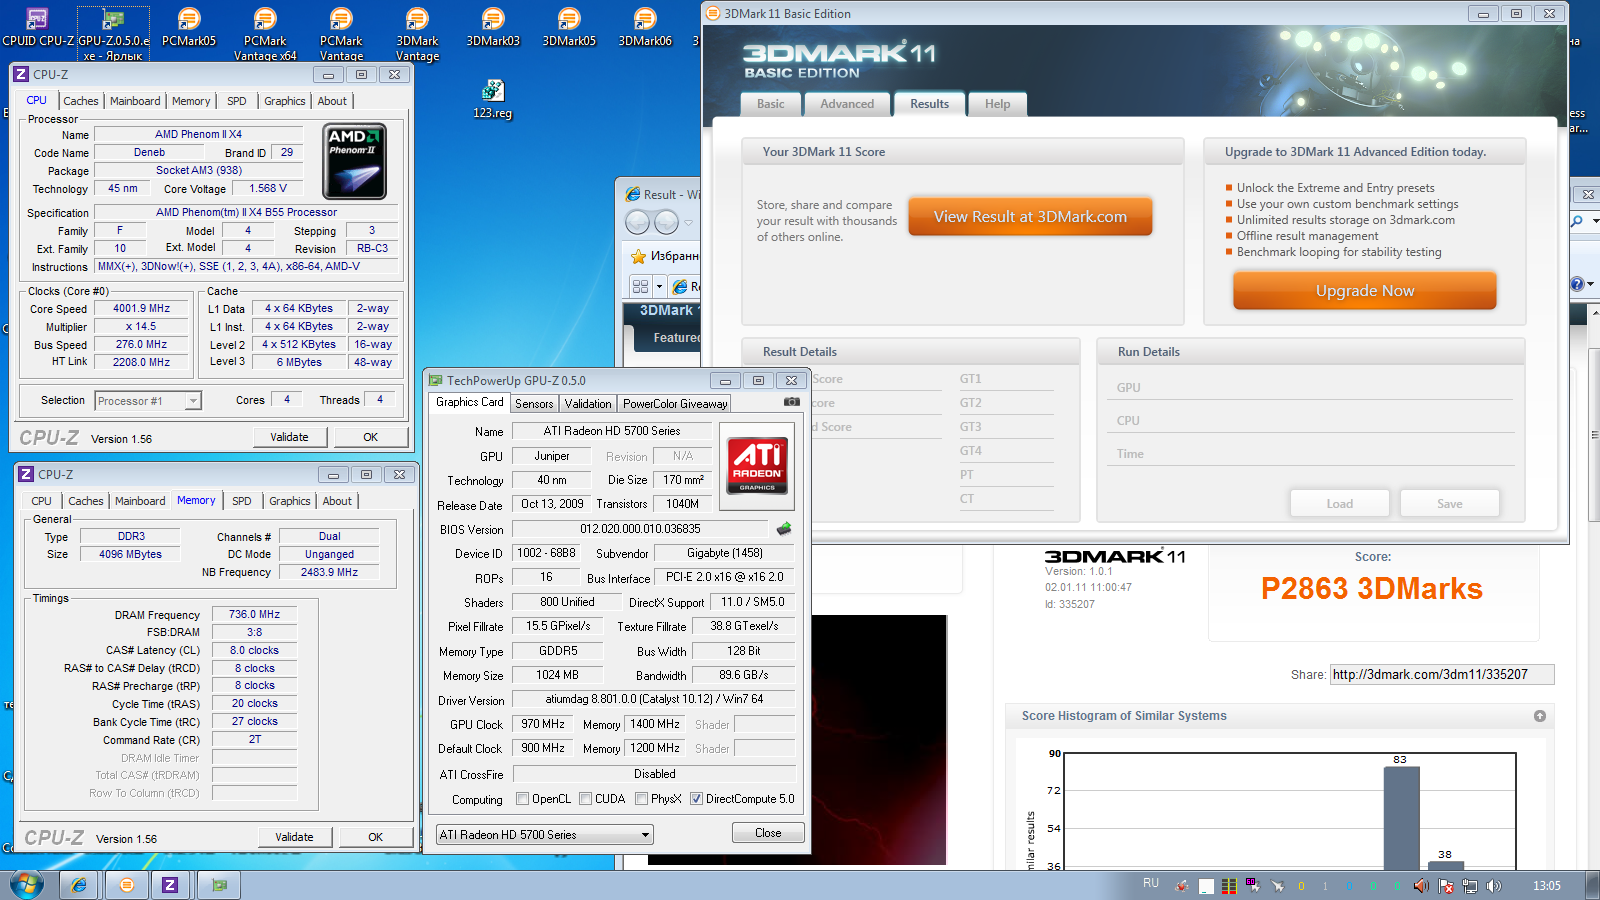Open Action Center flag tray icon
Screen dimensions: 1600x900
(x=1446, y=886)
